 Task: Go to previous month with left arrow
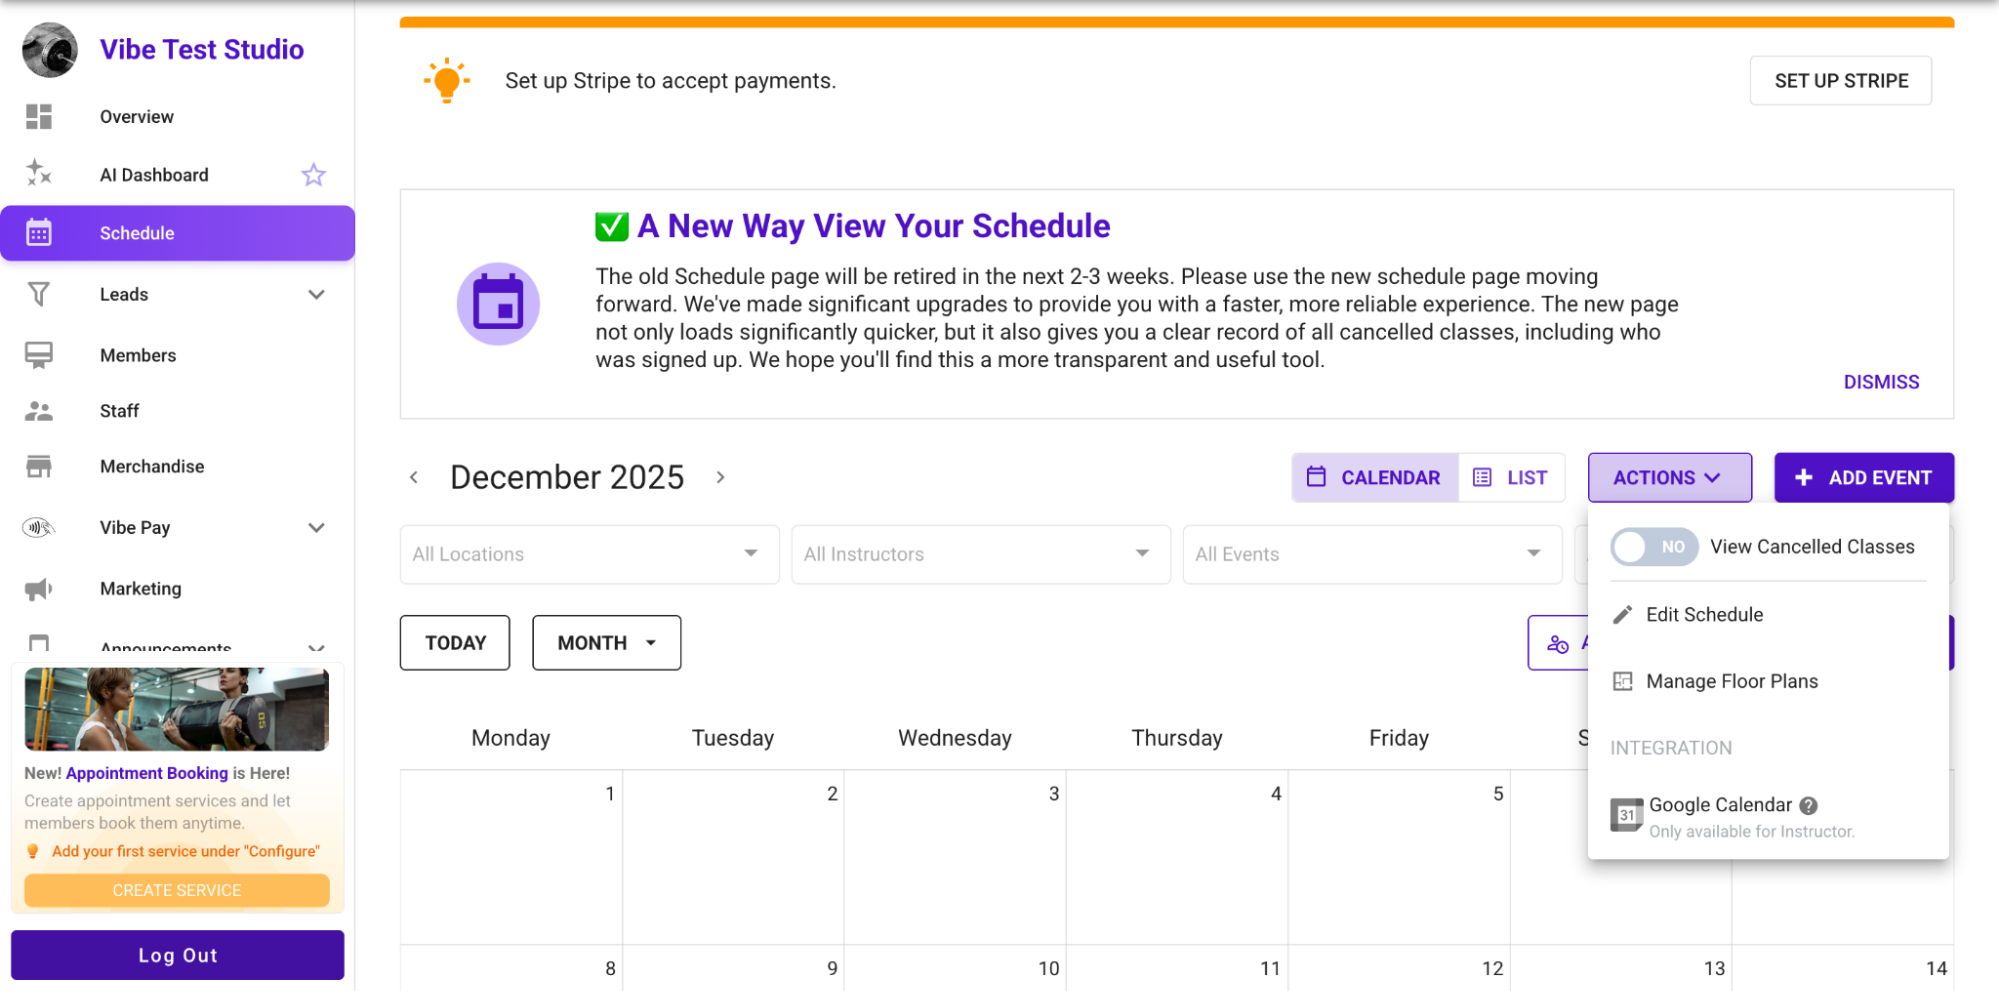coord(414,478)
